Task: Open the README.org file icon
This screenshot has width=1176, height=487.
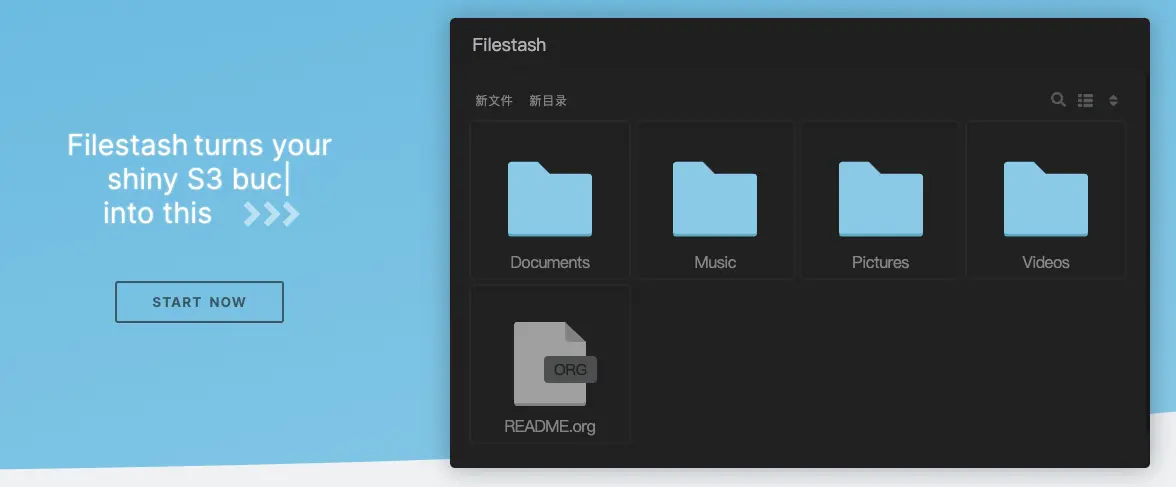Action: point(548,363)
